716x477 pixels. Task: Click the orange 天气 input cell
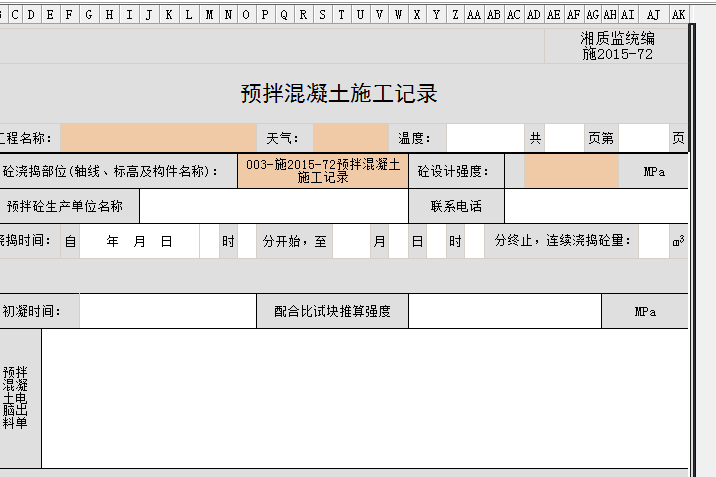350,138
